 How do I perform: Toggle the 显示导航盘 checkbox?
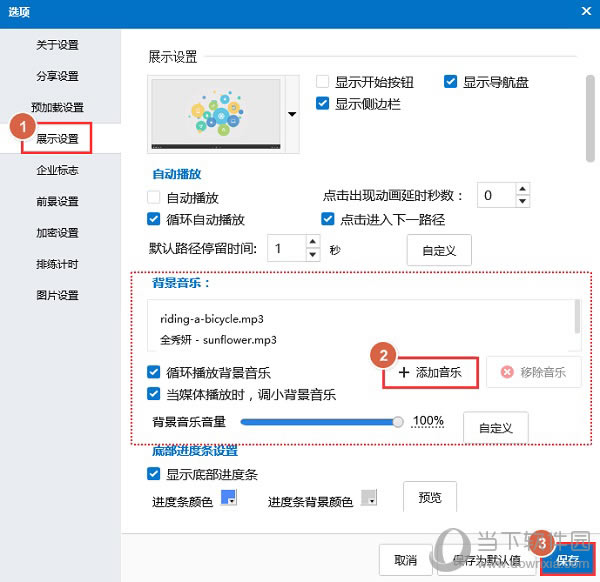point(451,82)
